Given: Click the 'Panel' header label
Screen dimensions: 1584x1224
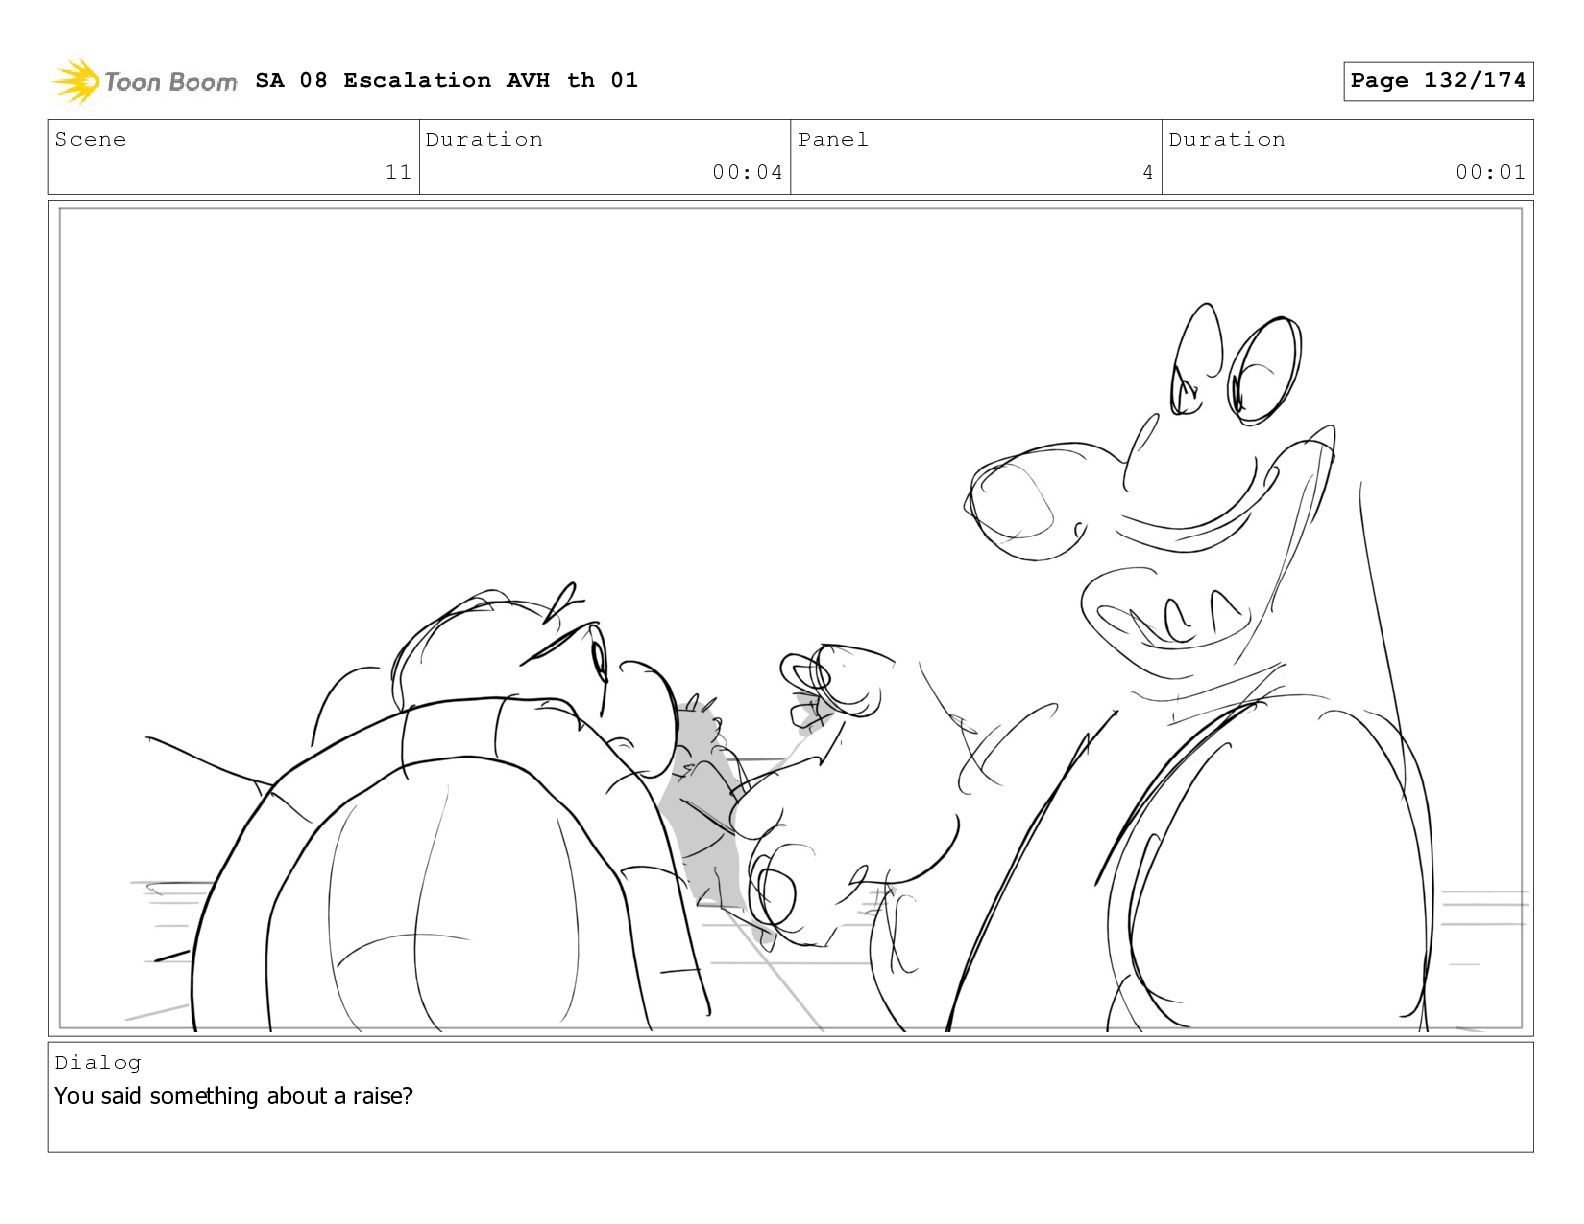Looking at the screenshot, I should [833, 140].
